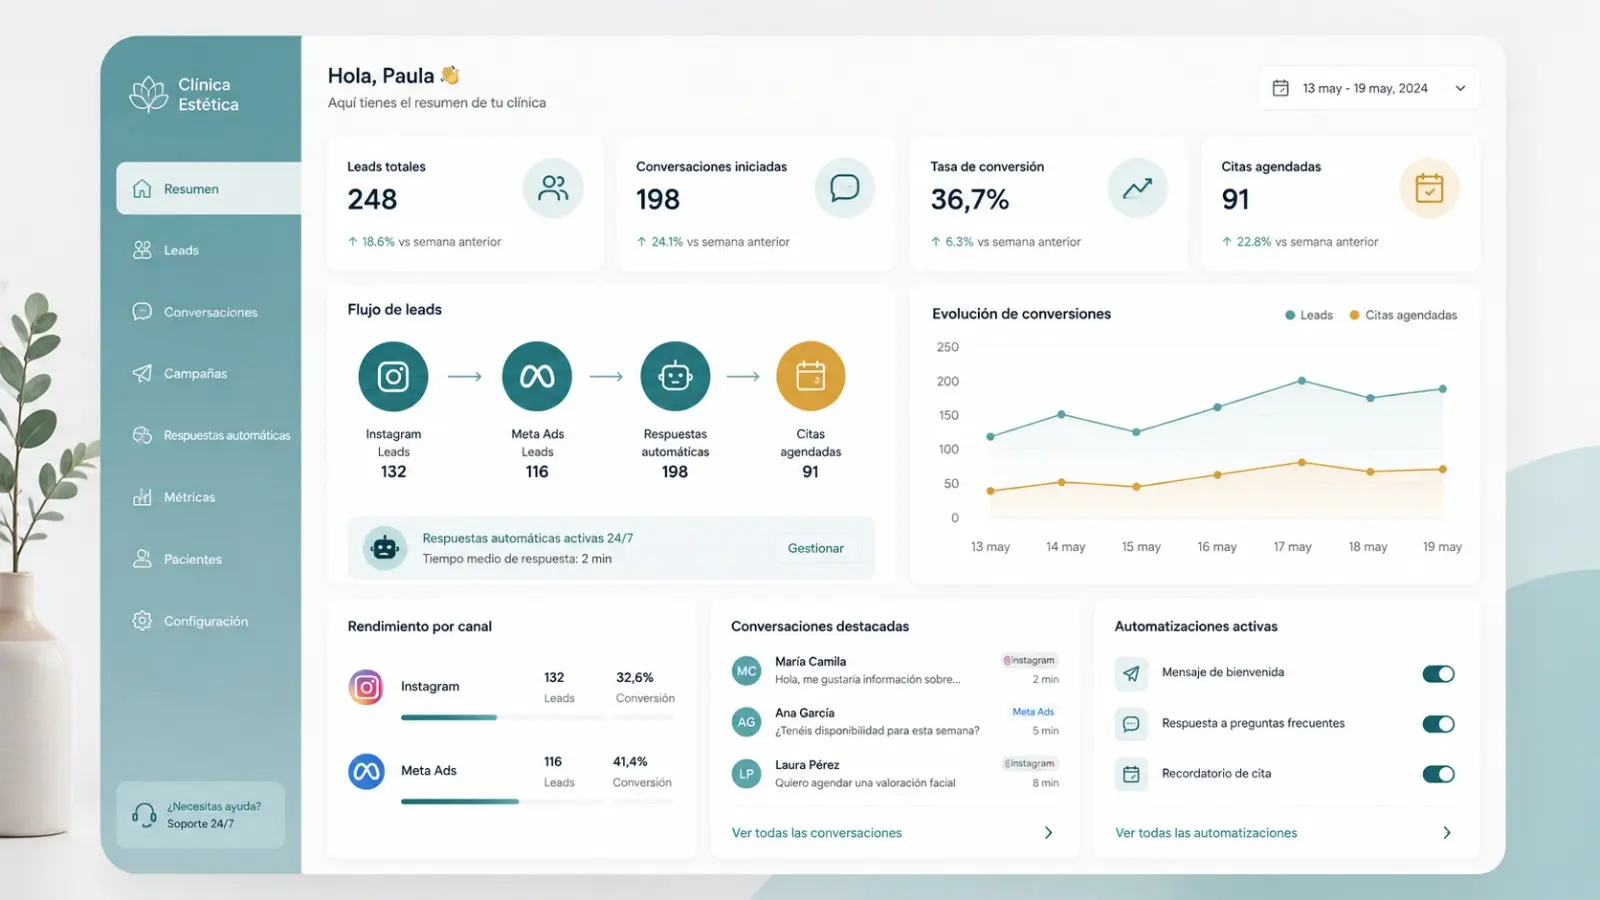Click the Meta Ads logo in Rendimiento por canal
Image resolution: width=1600 pixels, height=900 pixels.
tap(366, 771)
